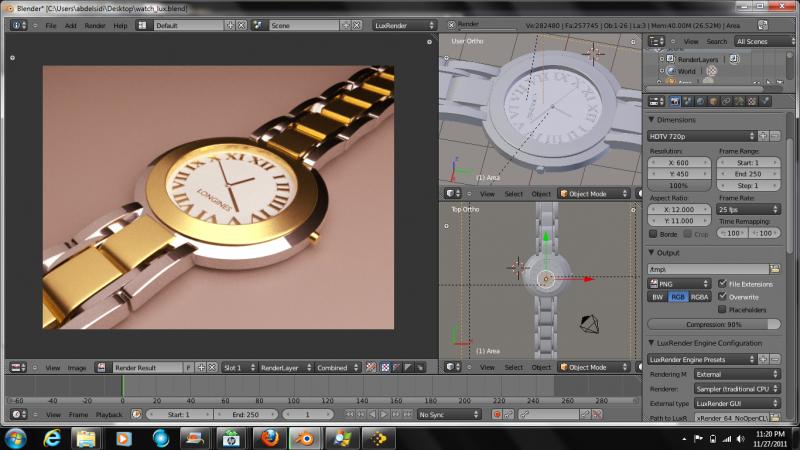The image size is (800, 450).
Task: Open the External type LuxRender GUI dropdown
Action: 737,404
